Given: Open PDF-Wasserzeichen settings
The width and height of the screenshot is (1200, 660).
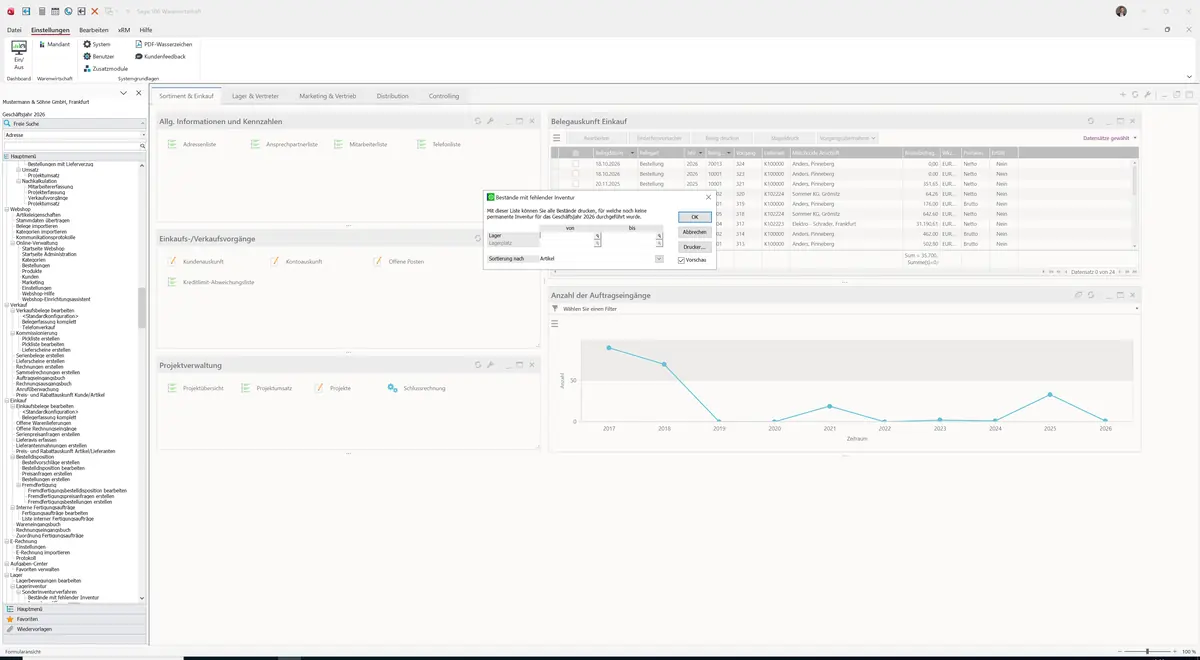Looking at the screenshot, I should 164,44.
